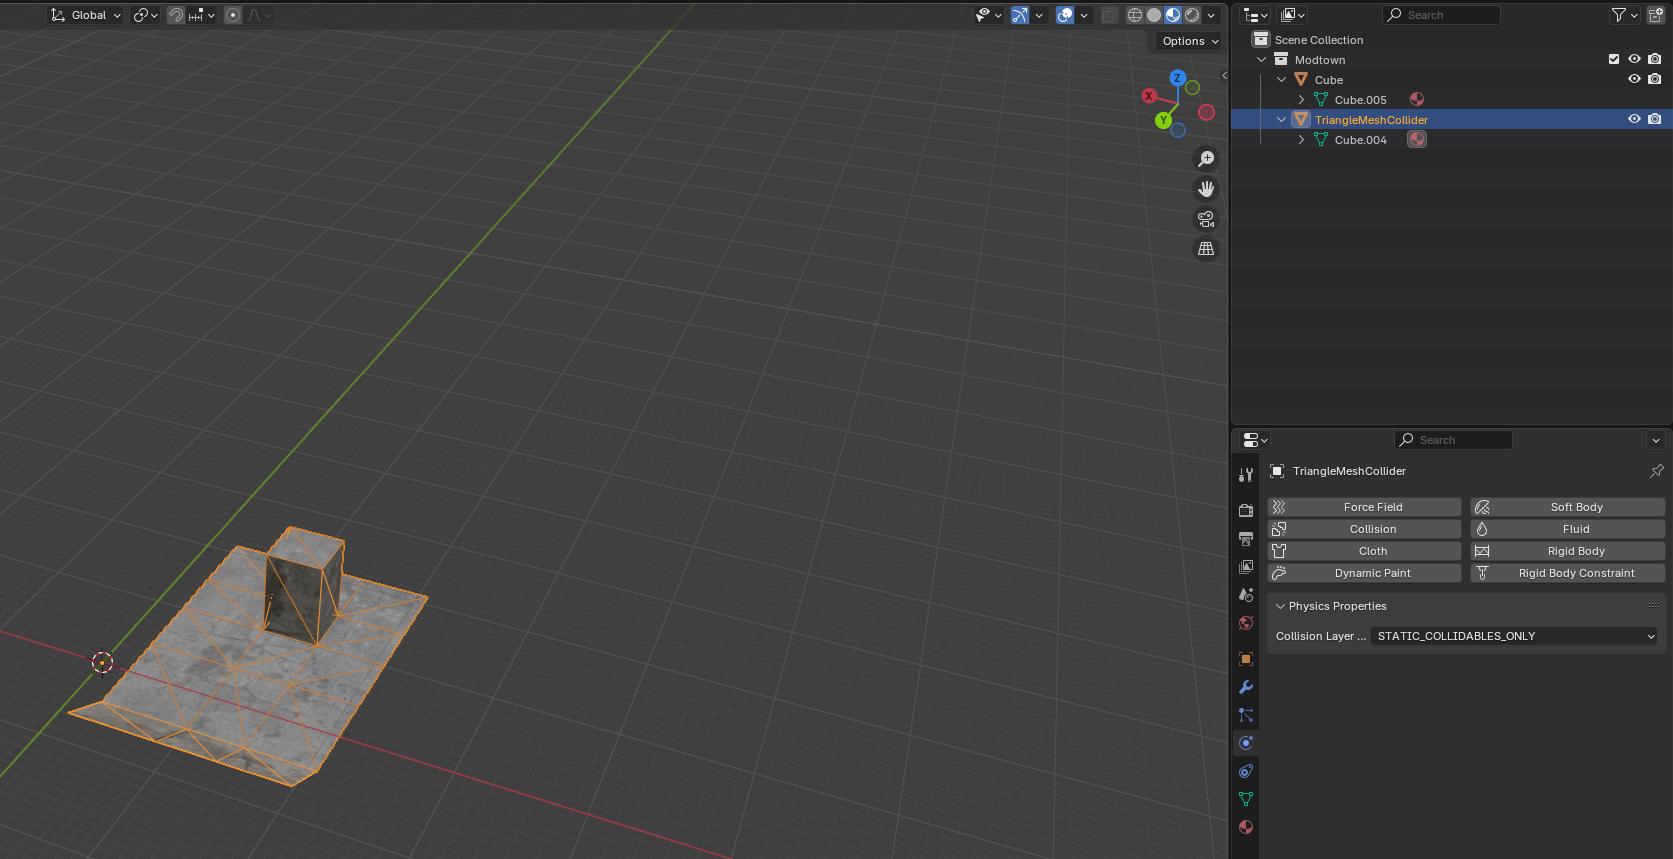
Task: Open the Scene properties tab
Action: 1246,595
